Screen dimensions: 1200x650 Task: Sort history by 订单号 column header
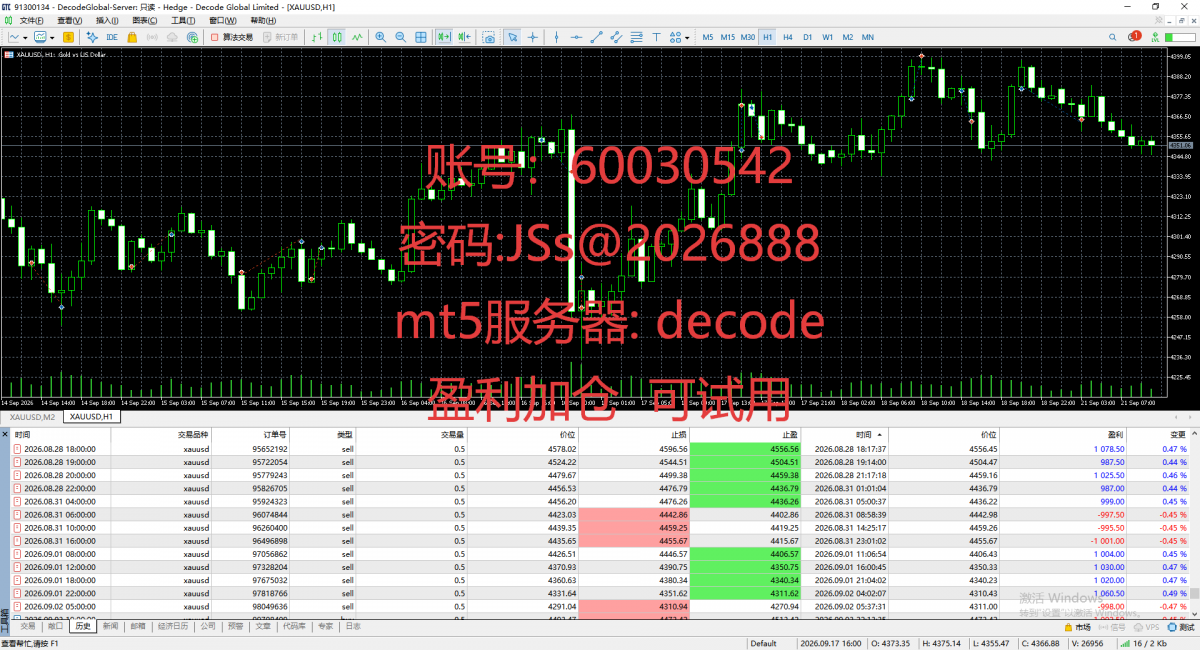276,435
